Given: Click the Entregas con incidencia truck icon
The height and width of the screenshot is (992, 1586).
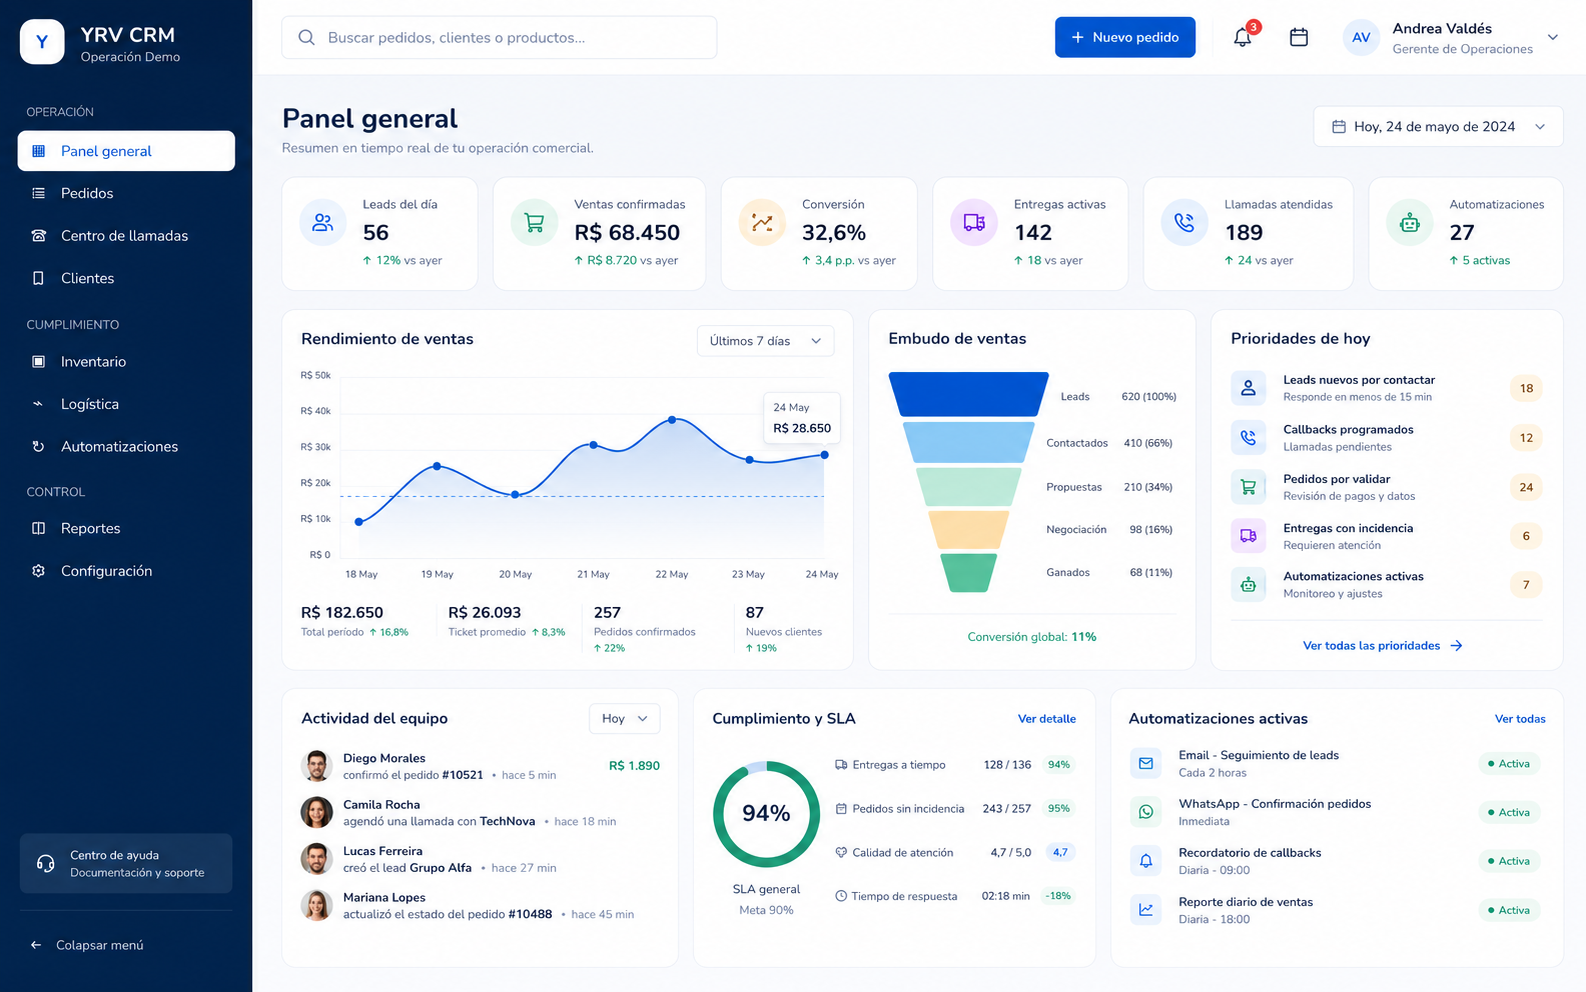Looking at the screenshot, I should 1248,536.
